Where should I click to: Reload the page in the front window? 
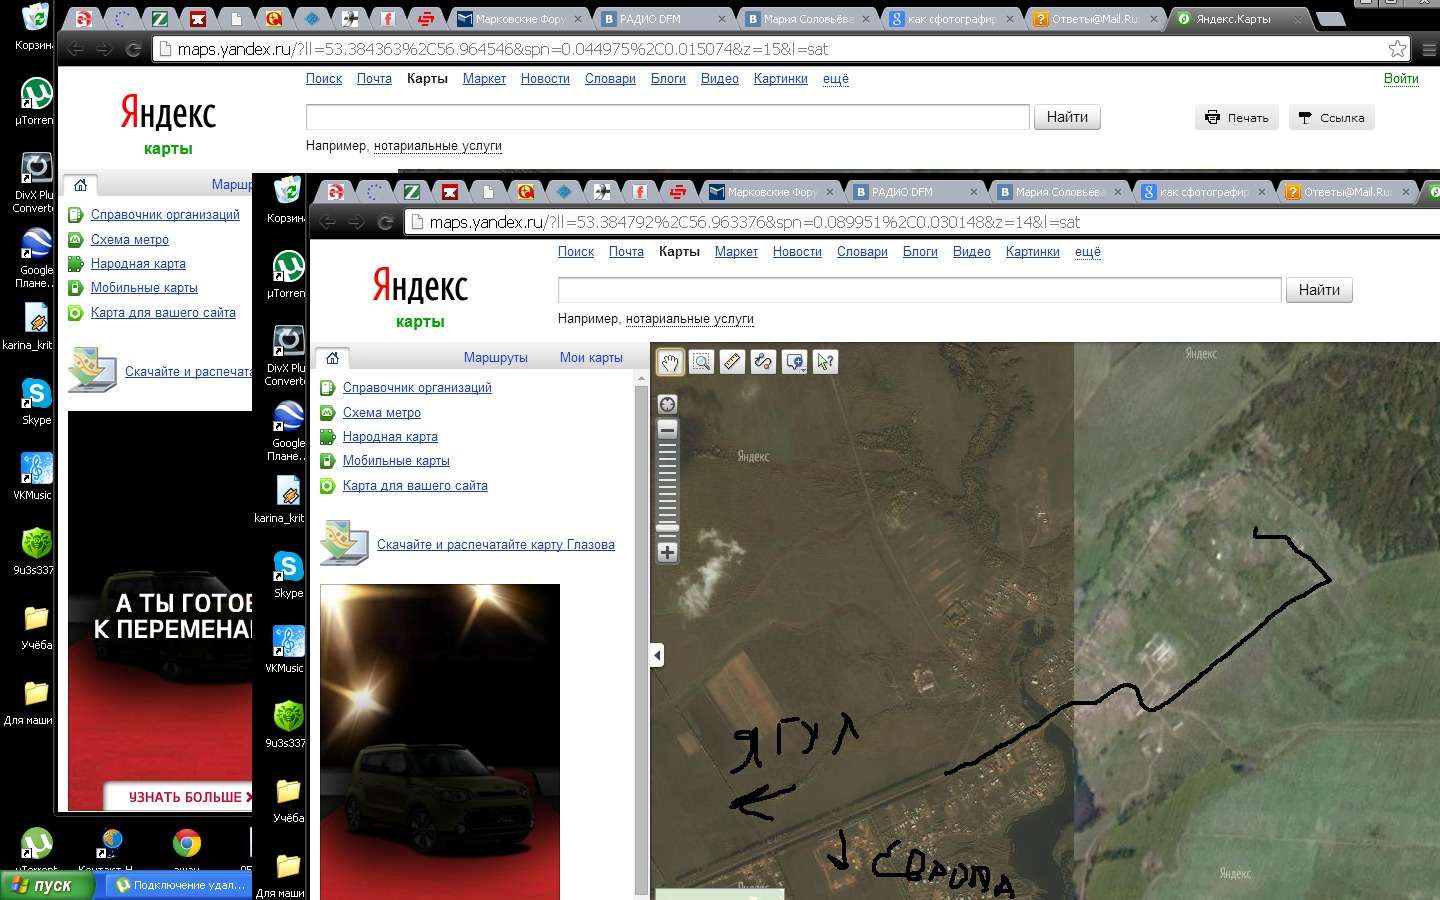pyautogui.click(x=385, y=222)
